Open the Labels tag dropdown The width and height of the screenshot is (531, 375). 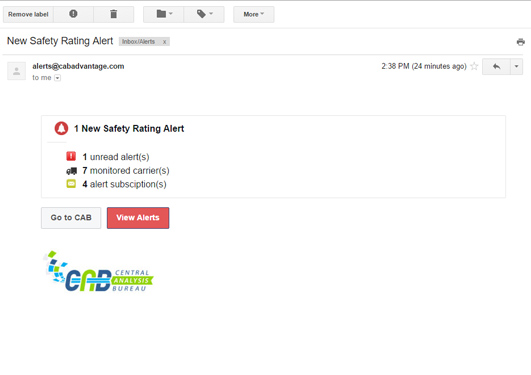[x=204, y=14]
